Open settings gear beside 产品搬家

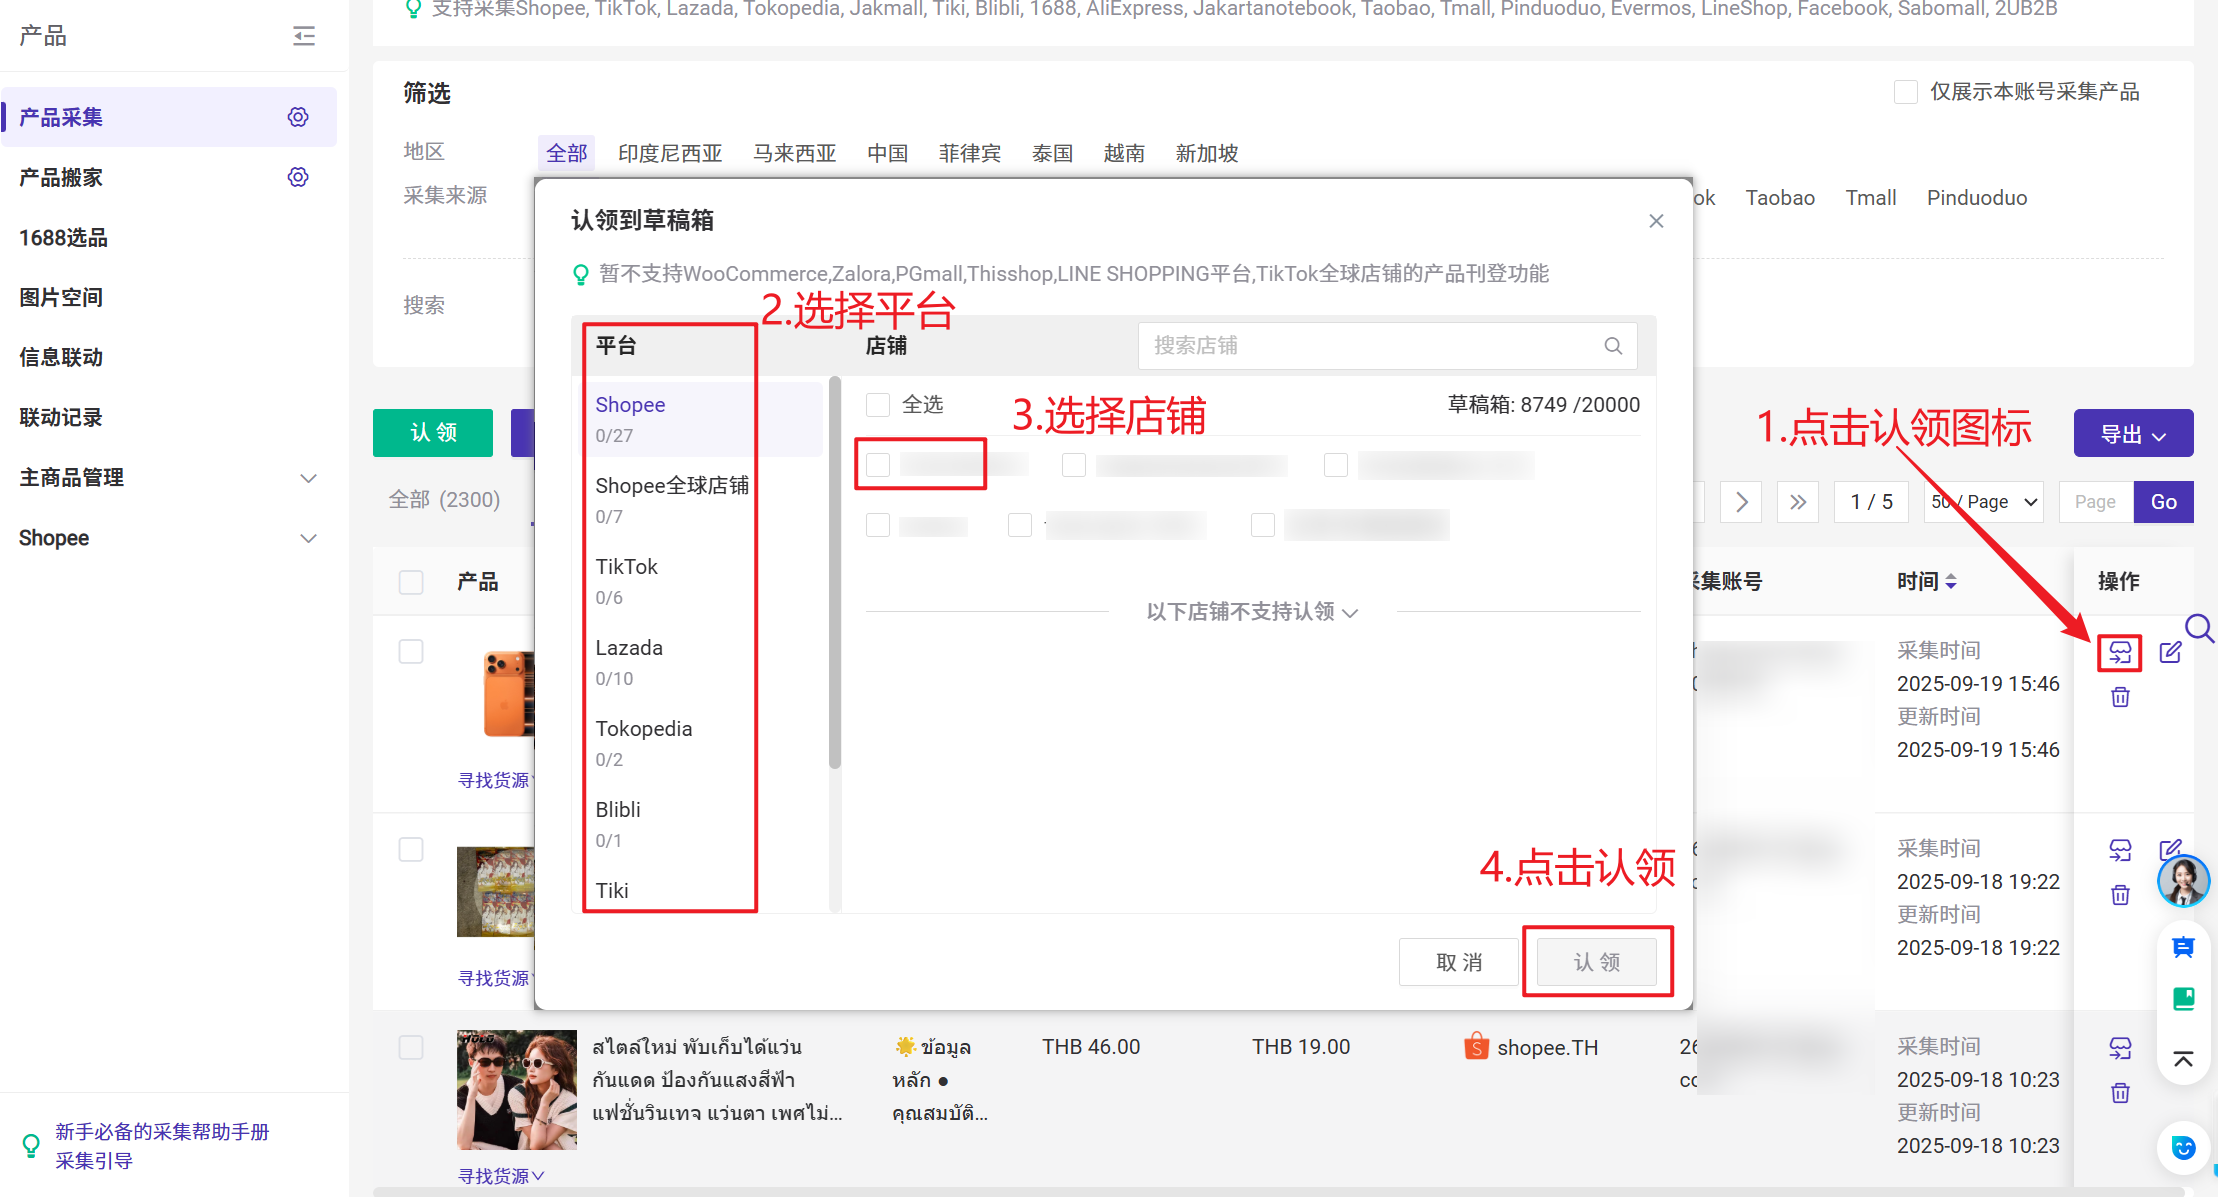pyautogui.click(x=298, y=177)
